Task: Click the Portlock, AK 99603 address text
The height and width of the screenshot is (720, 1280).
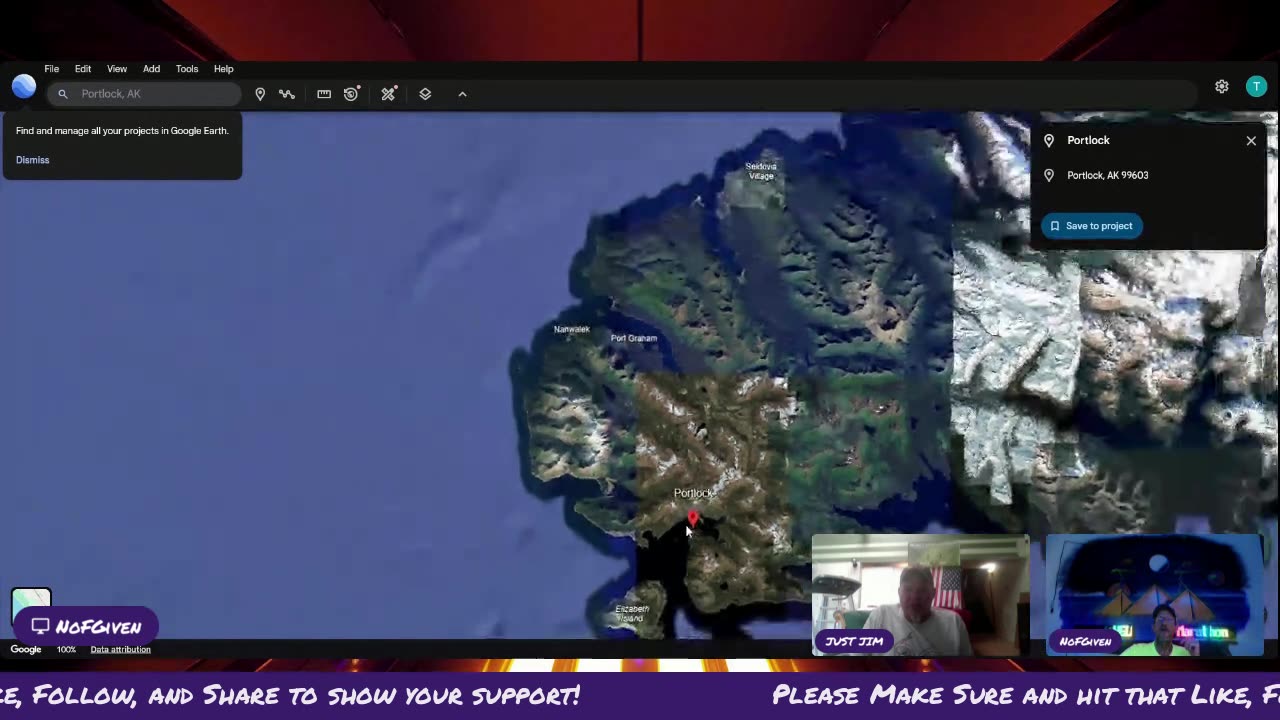Action: (1107, 175)
